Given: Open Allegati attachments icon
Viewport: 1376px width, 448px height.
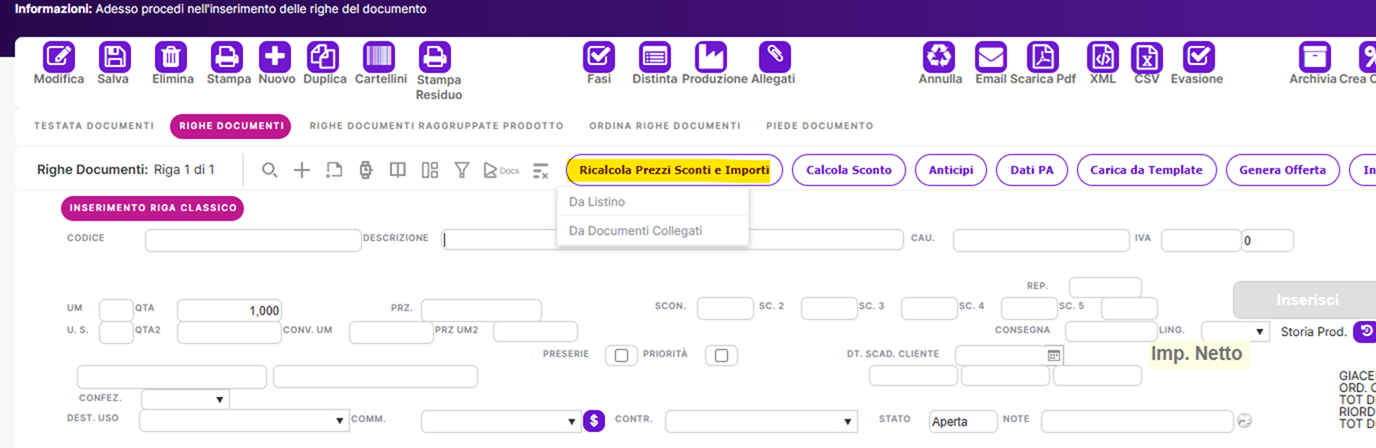Looking at the screenshot, I should pos(774,56).
